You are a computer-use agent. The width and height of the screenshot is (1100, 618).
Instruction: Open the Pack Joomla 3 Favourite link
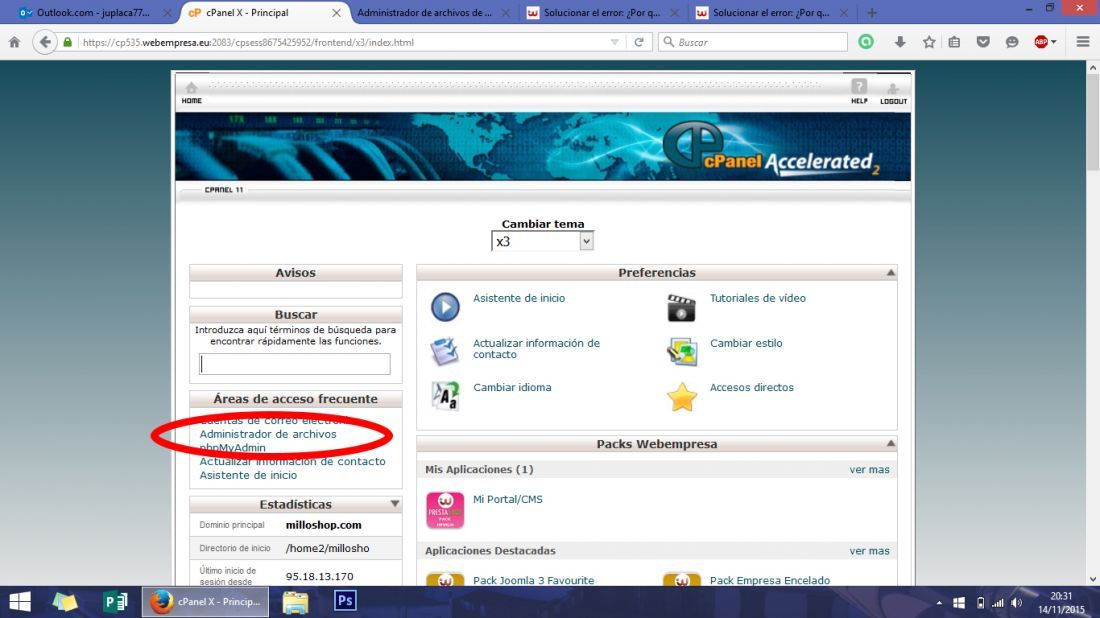tap(533, 580)
